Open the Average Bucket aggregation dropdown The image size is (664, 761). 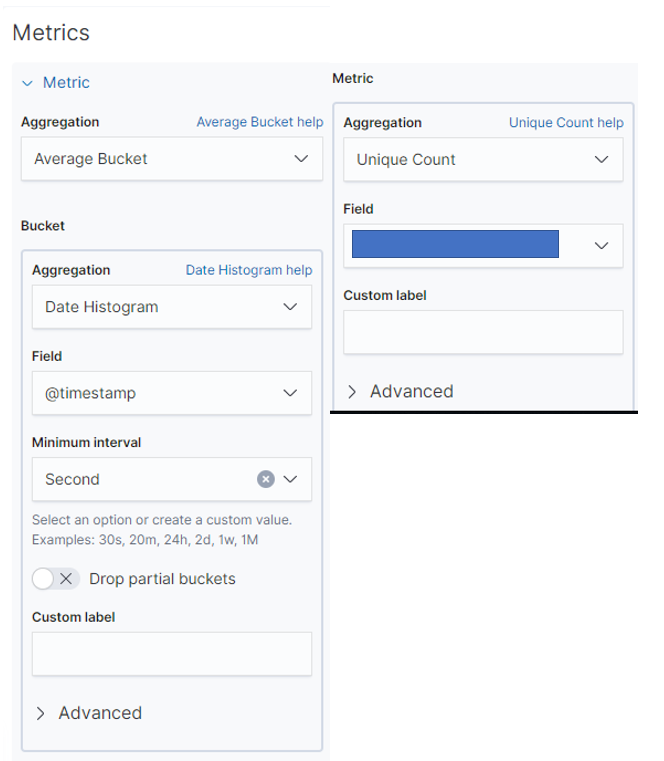click(171, 159)
